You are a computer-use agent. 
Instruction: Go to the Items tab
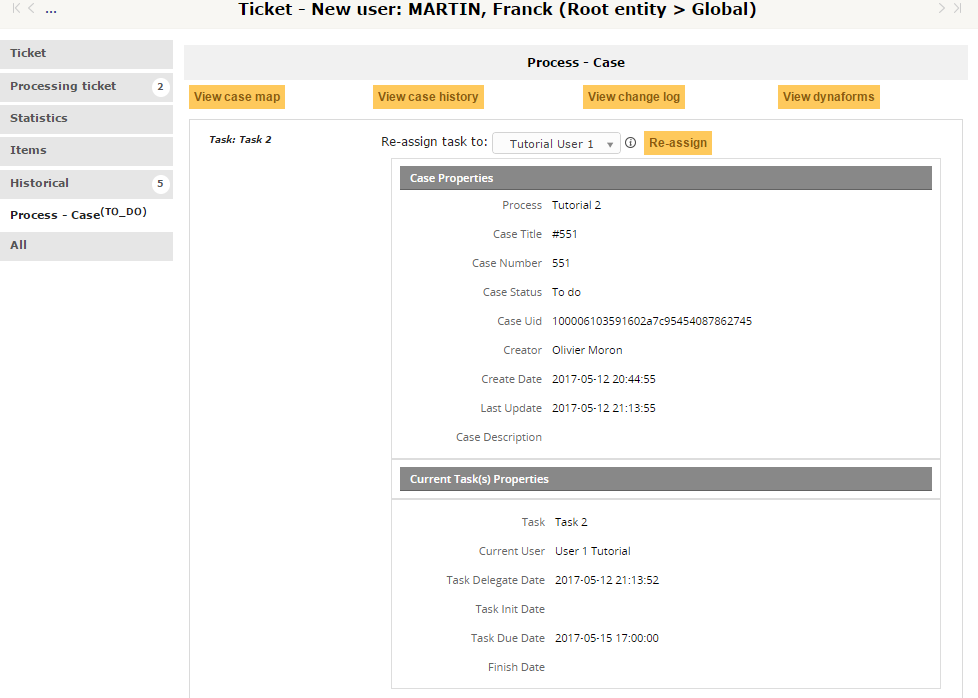pyautogui.click(x=86, y=150)
